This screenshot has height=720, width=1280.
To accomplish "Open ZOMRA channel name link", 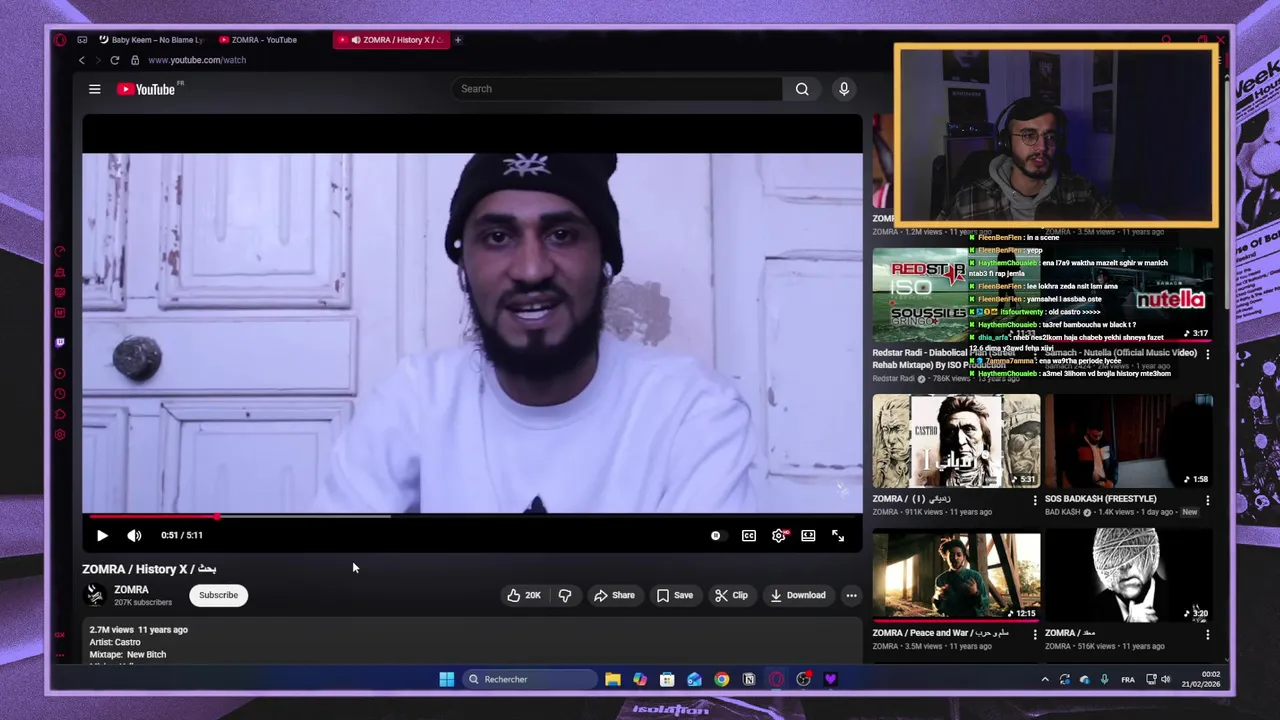I will pos(131,590).
